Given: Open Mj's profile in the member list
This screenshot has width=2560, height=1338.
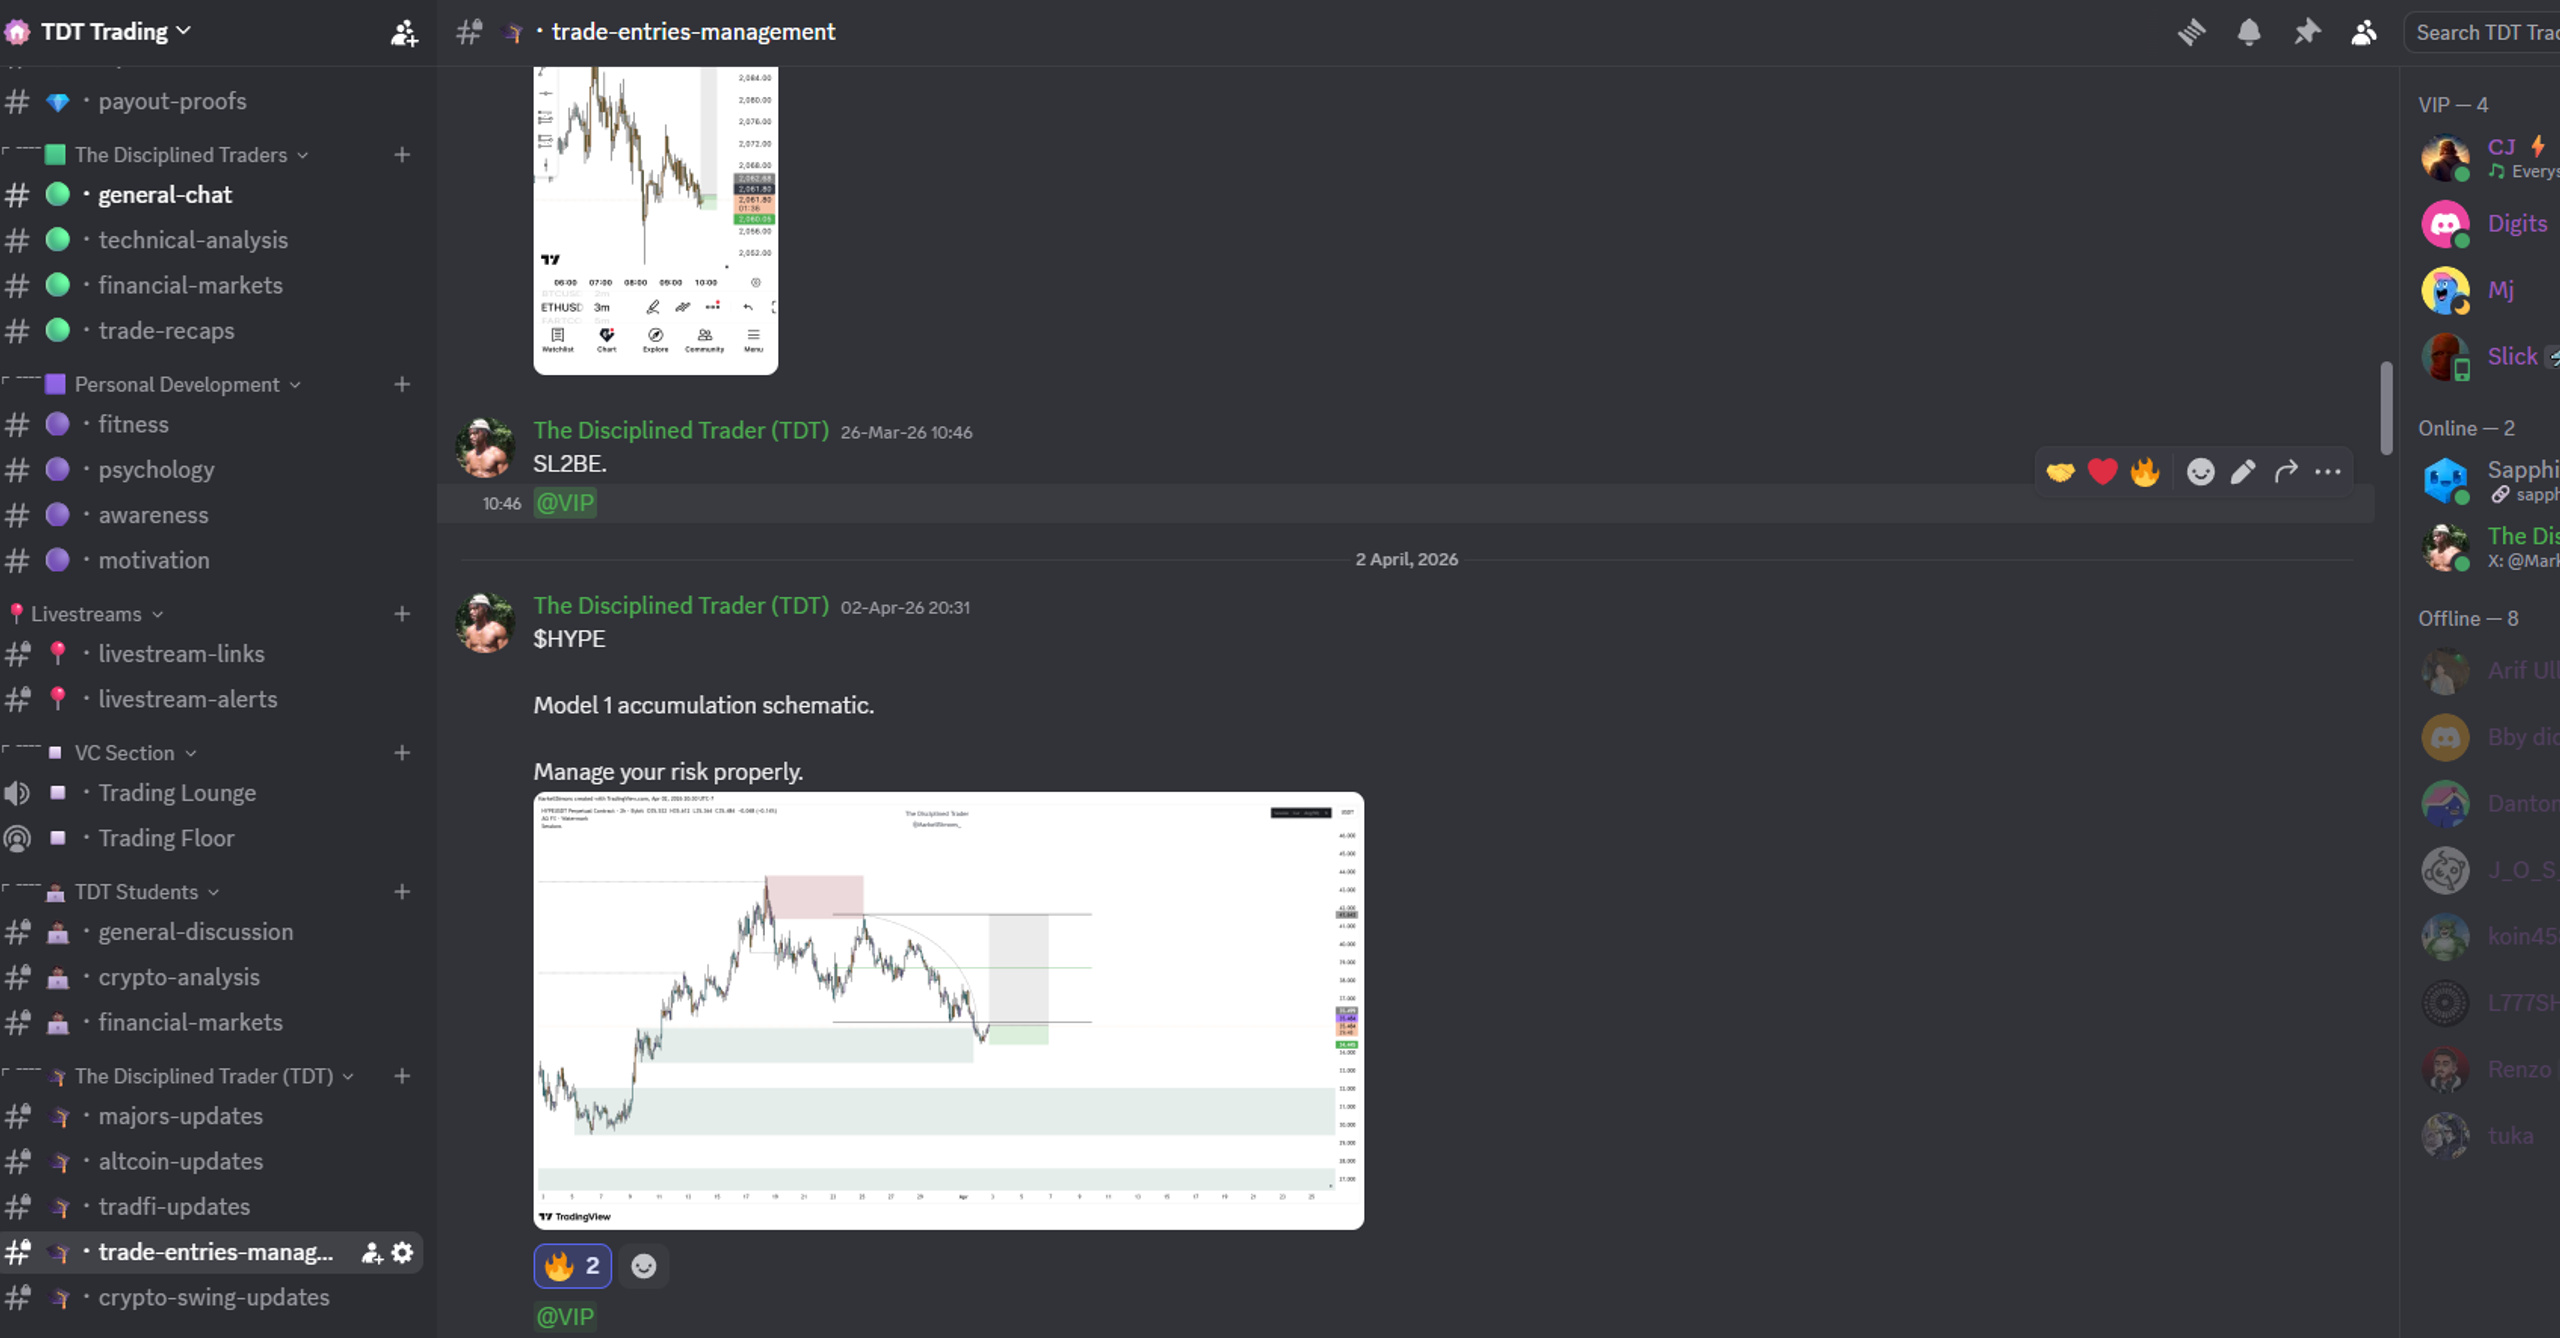Looking at the screenshot, I should [2490, 291].
